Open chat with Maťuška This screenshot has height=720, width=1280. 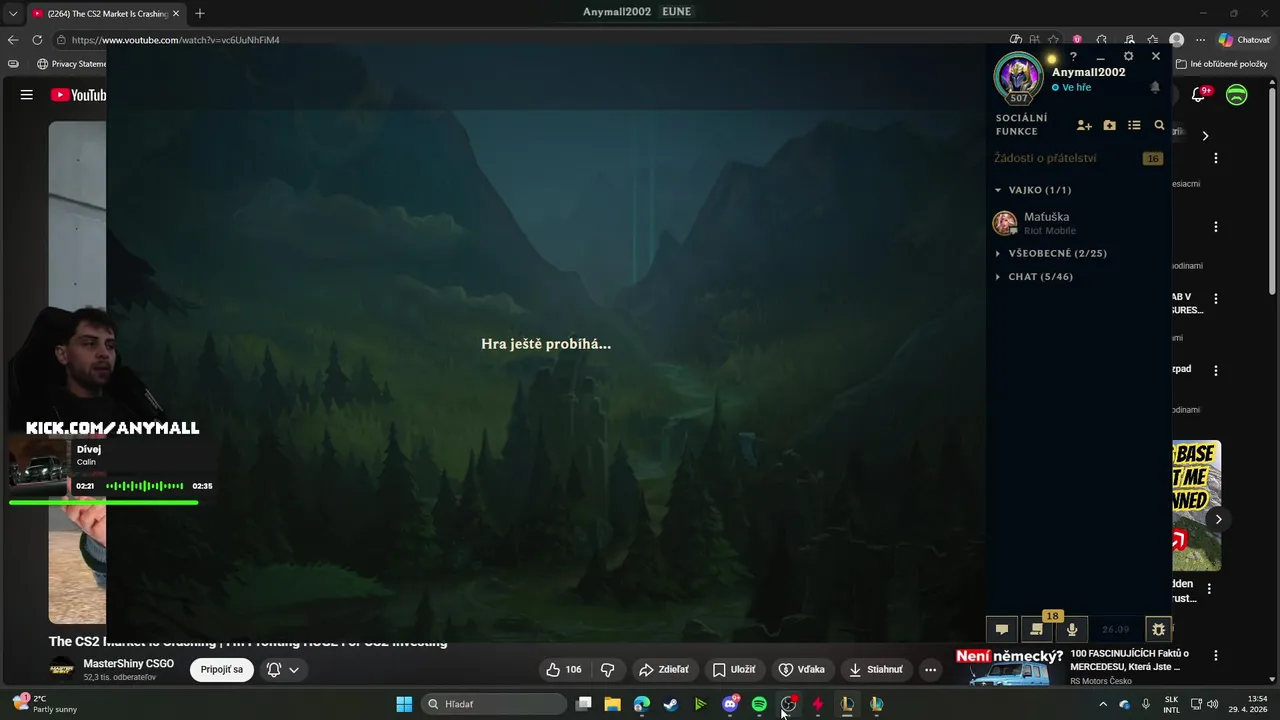click(x=1078, y=223)
